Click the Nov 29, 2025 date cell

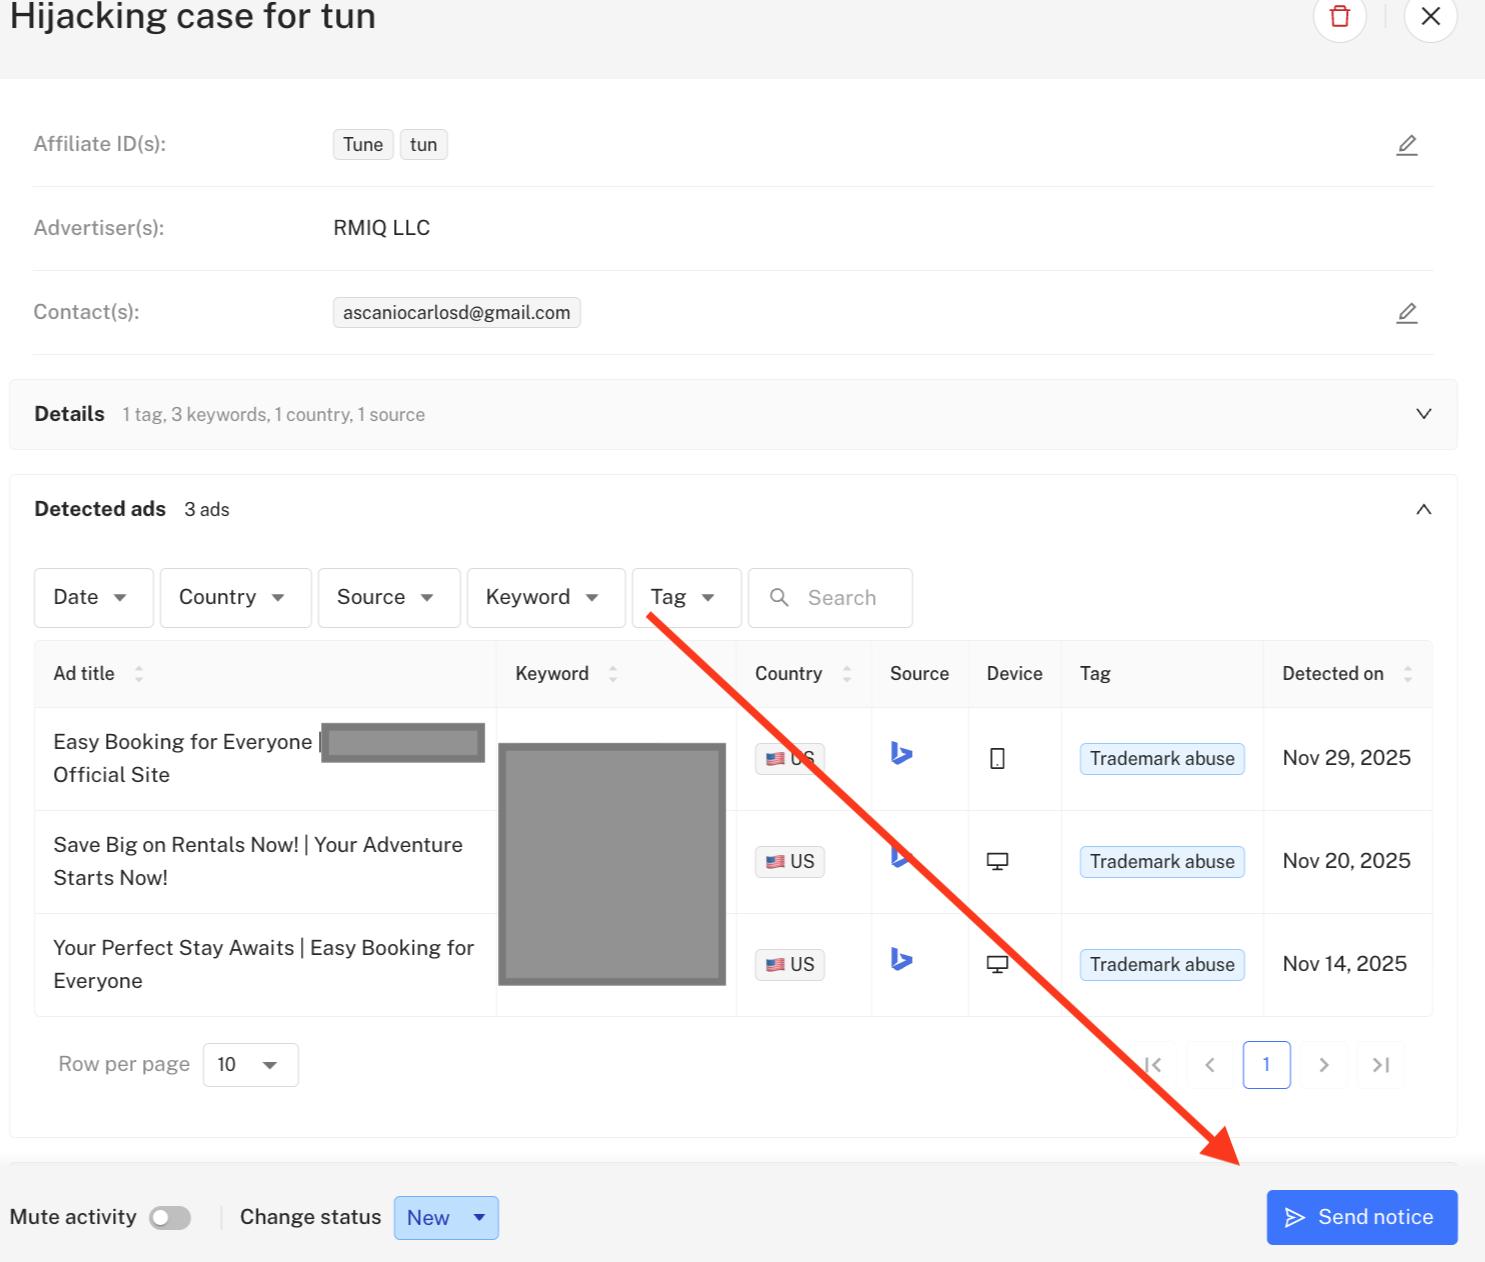[x=1346, y=758]
